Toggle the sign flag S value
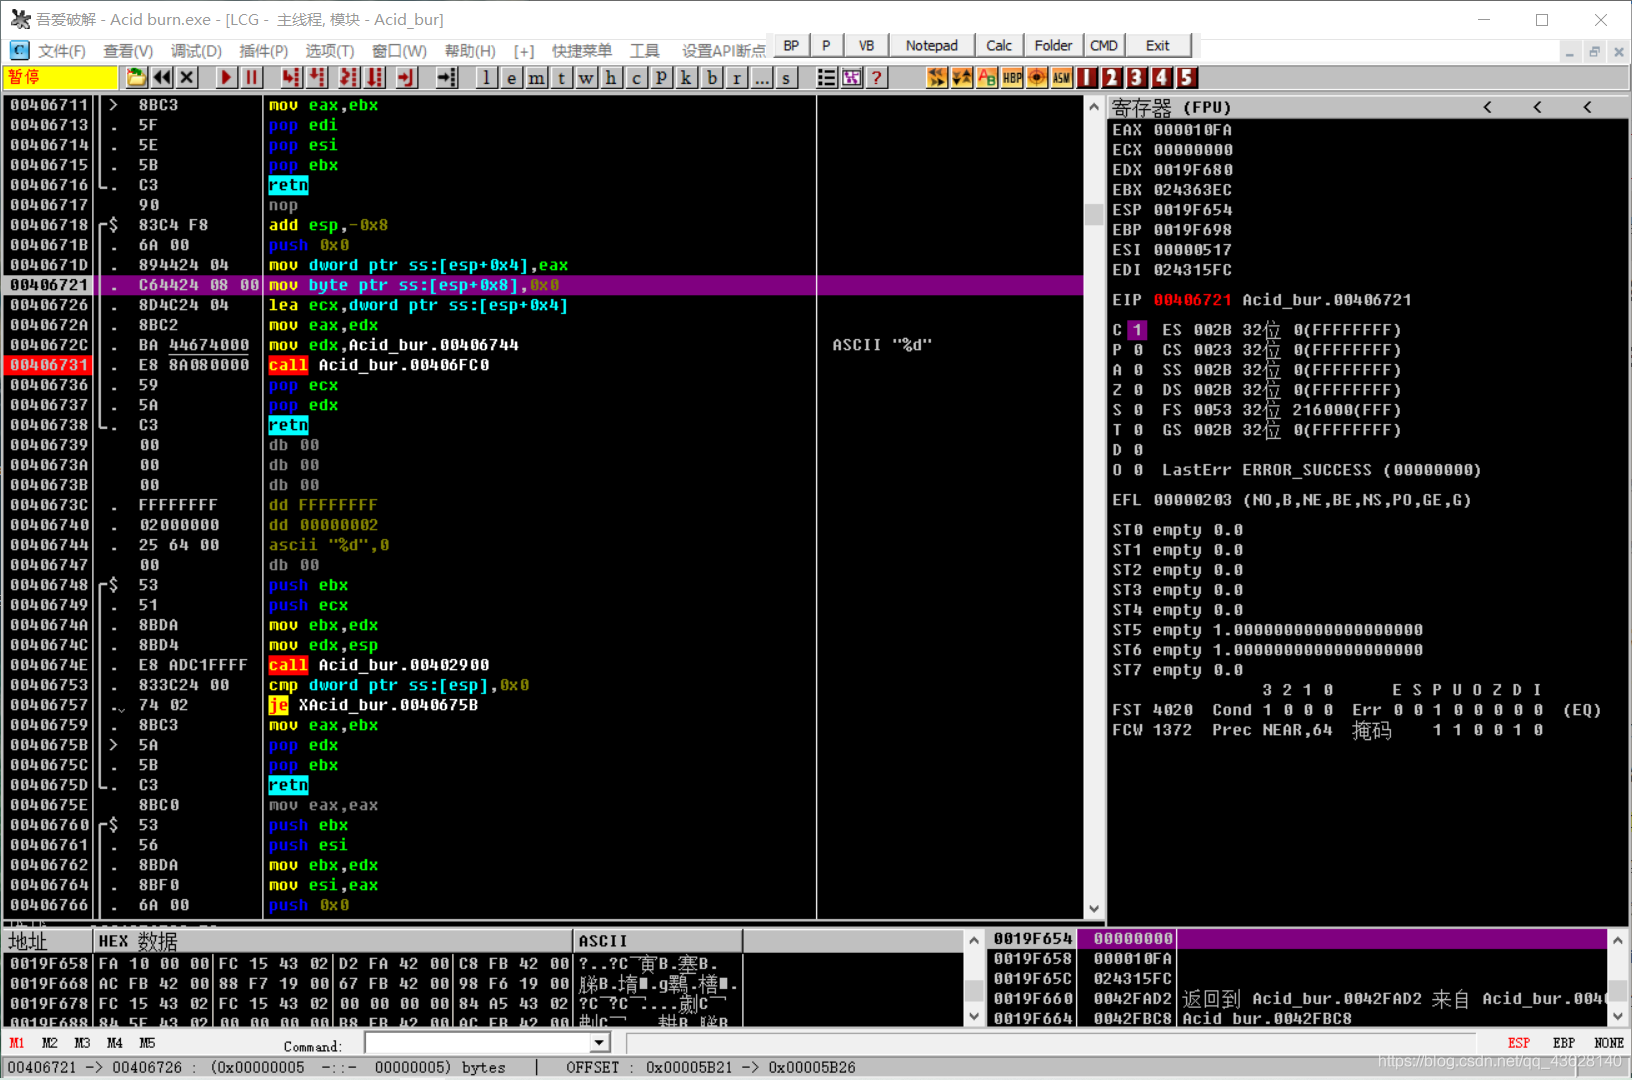The width and height of the screenshot is (1632, 1080). (x=1137, y=410)
